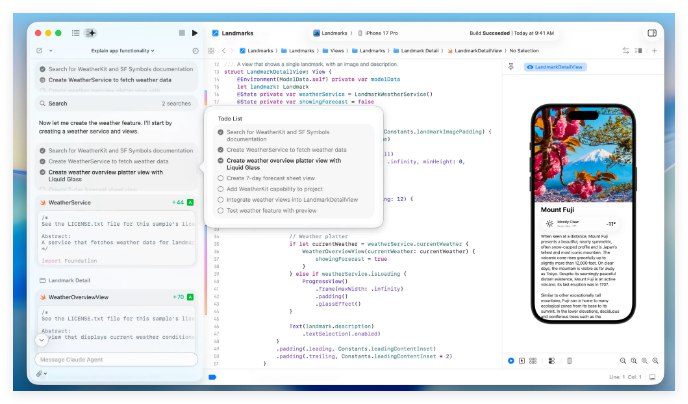688x404 pixels.
Task: Zoom in the preview canvas
Action: pos(655,361)
